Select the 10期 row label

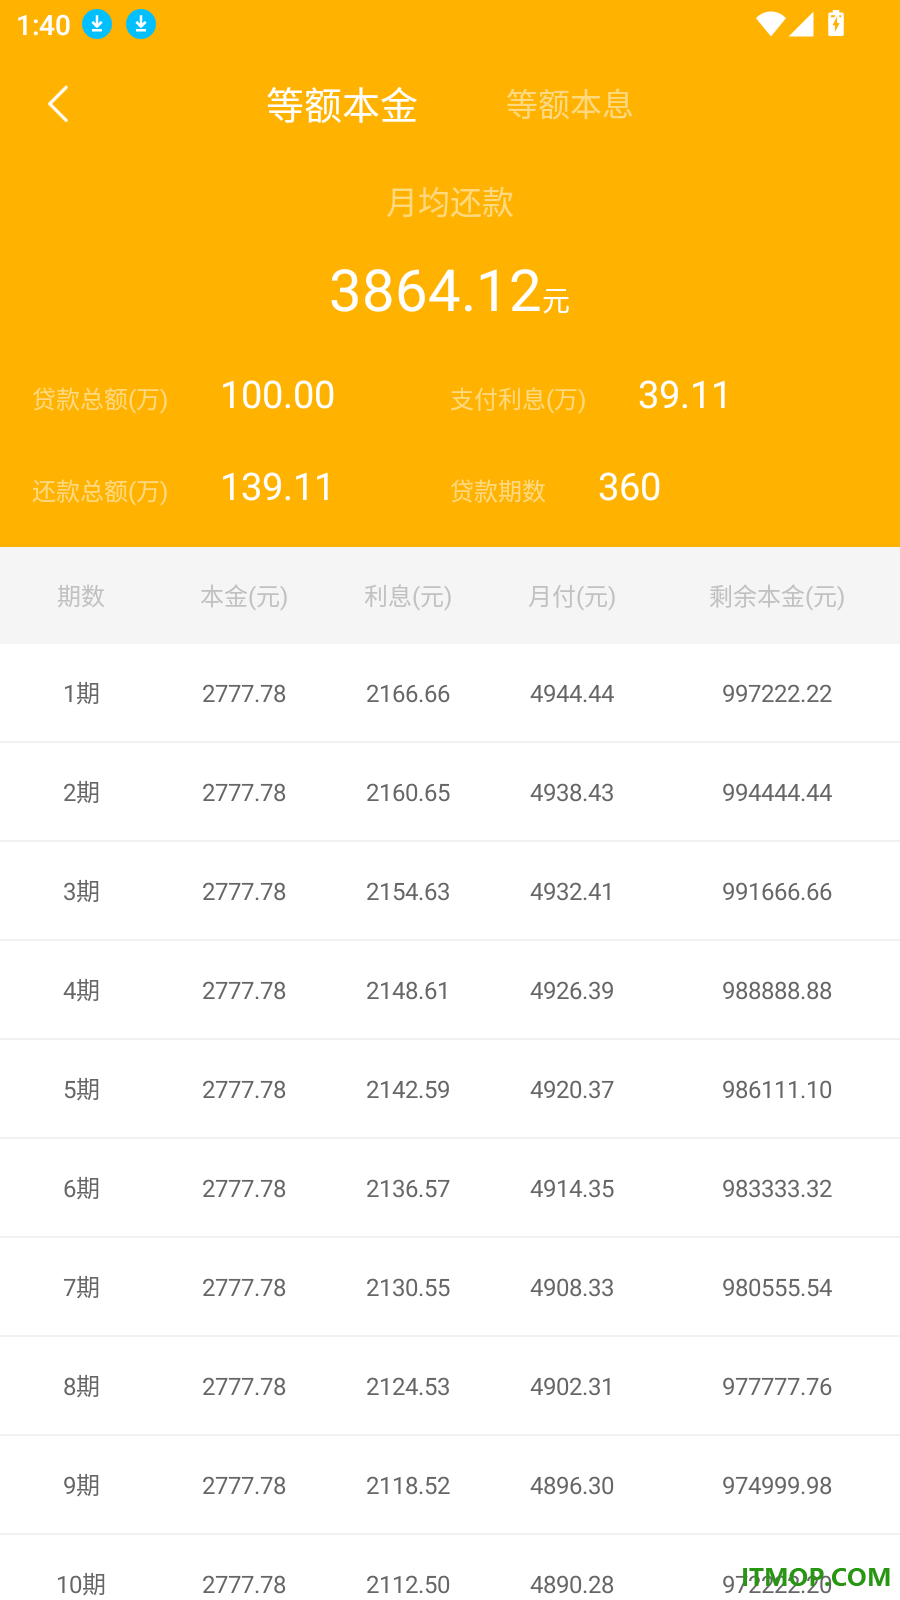pos(81,1585)
